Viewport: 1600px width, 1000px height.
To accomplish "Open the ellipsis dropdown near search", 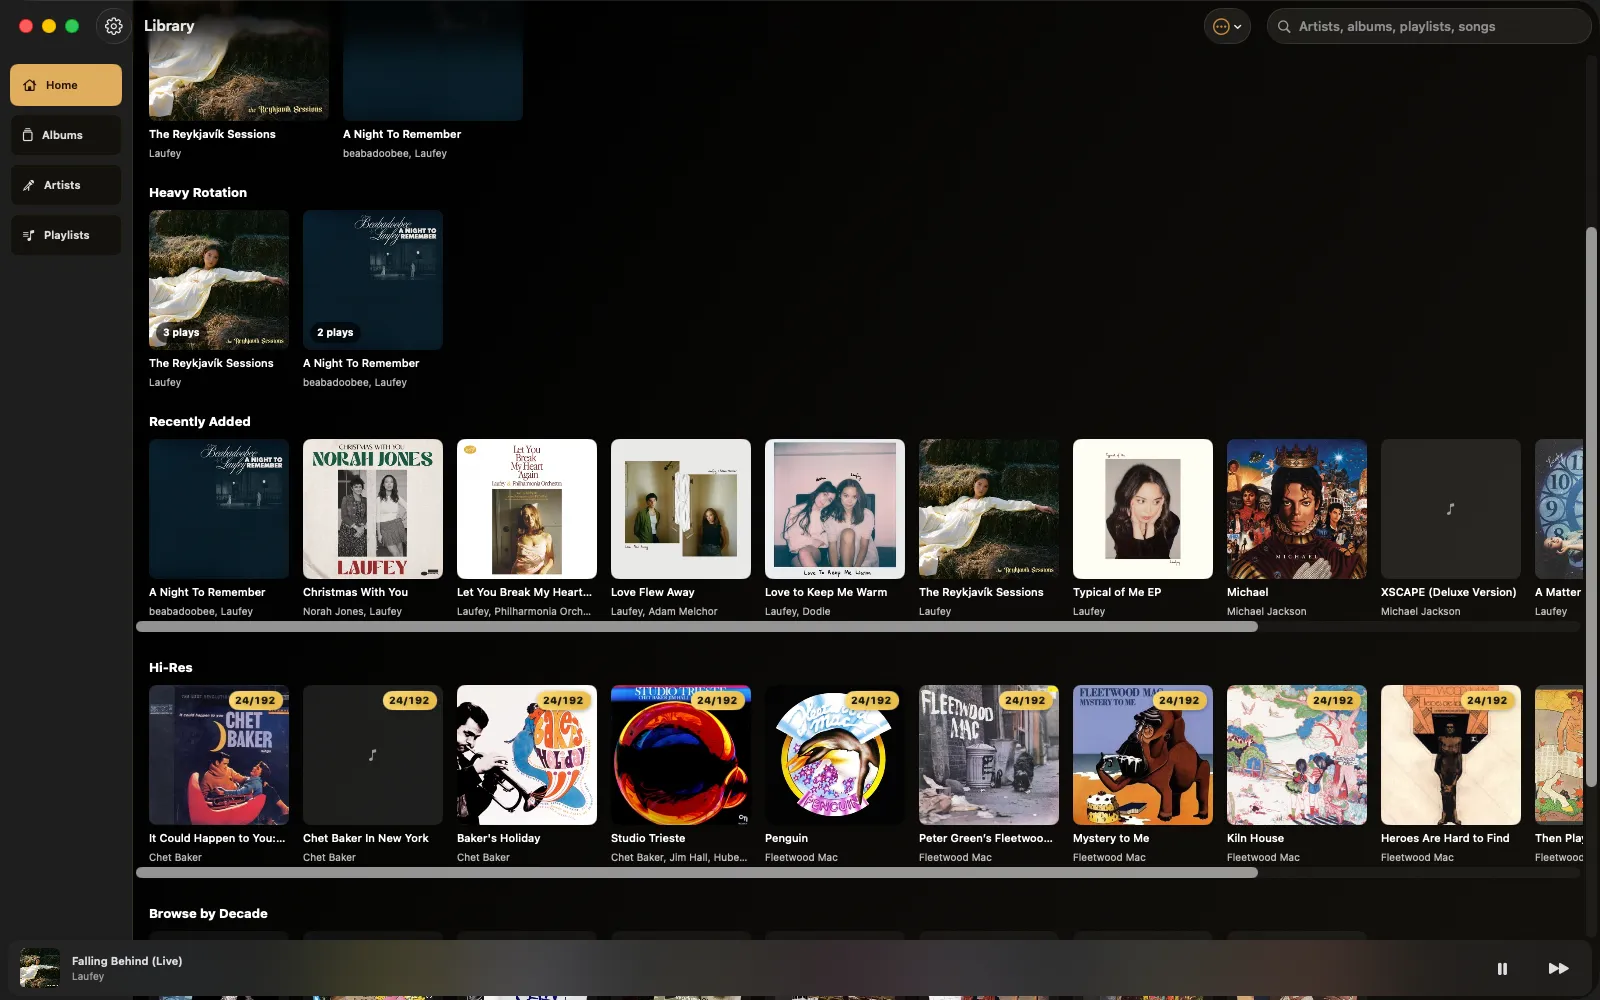I will click(x=1227, y=27).
